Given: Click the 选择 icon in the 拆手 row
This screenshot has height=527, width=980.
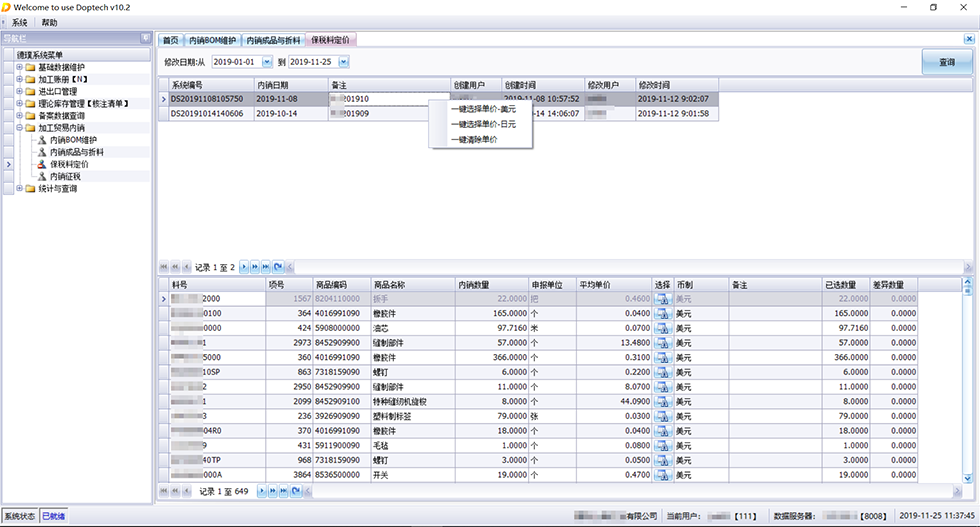Looking at the screenshot, I should coord(662,299).
